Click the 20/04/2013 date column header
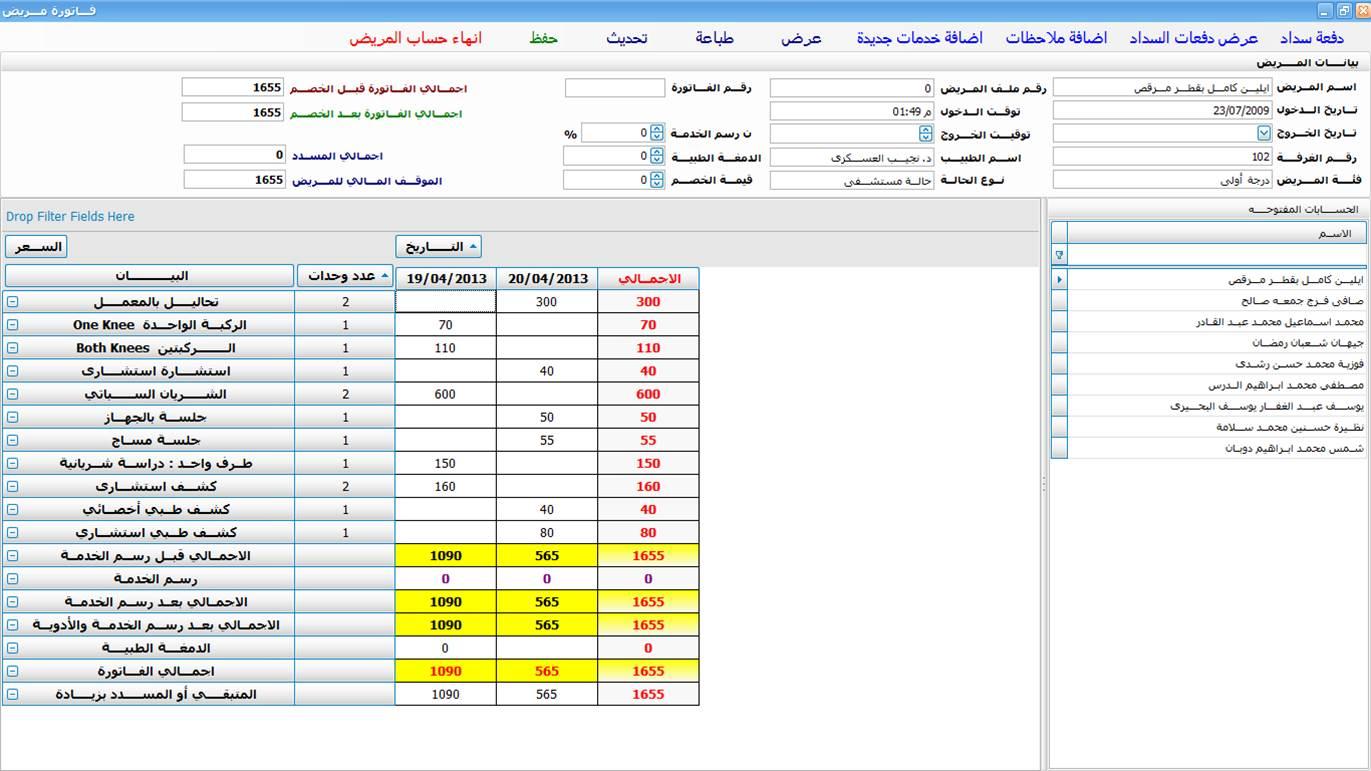This screenshot has width=1371, height=771. click(x=547, y=279)
